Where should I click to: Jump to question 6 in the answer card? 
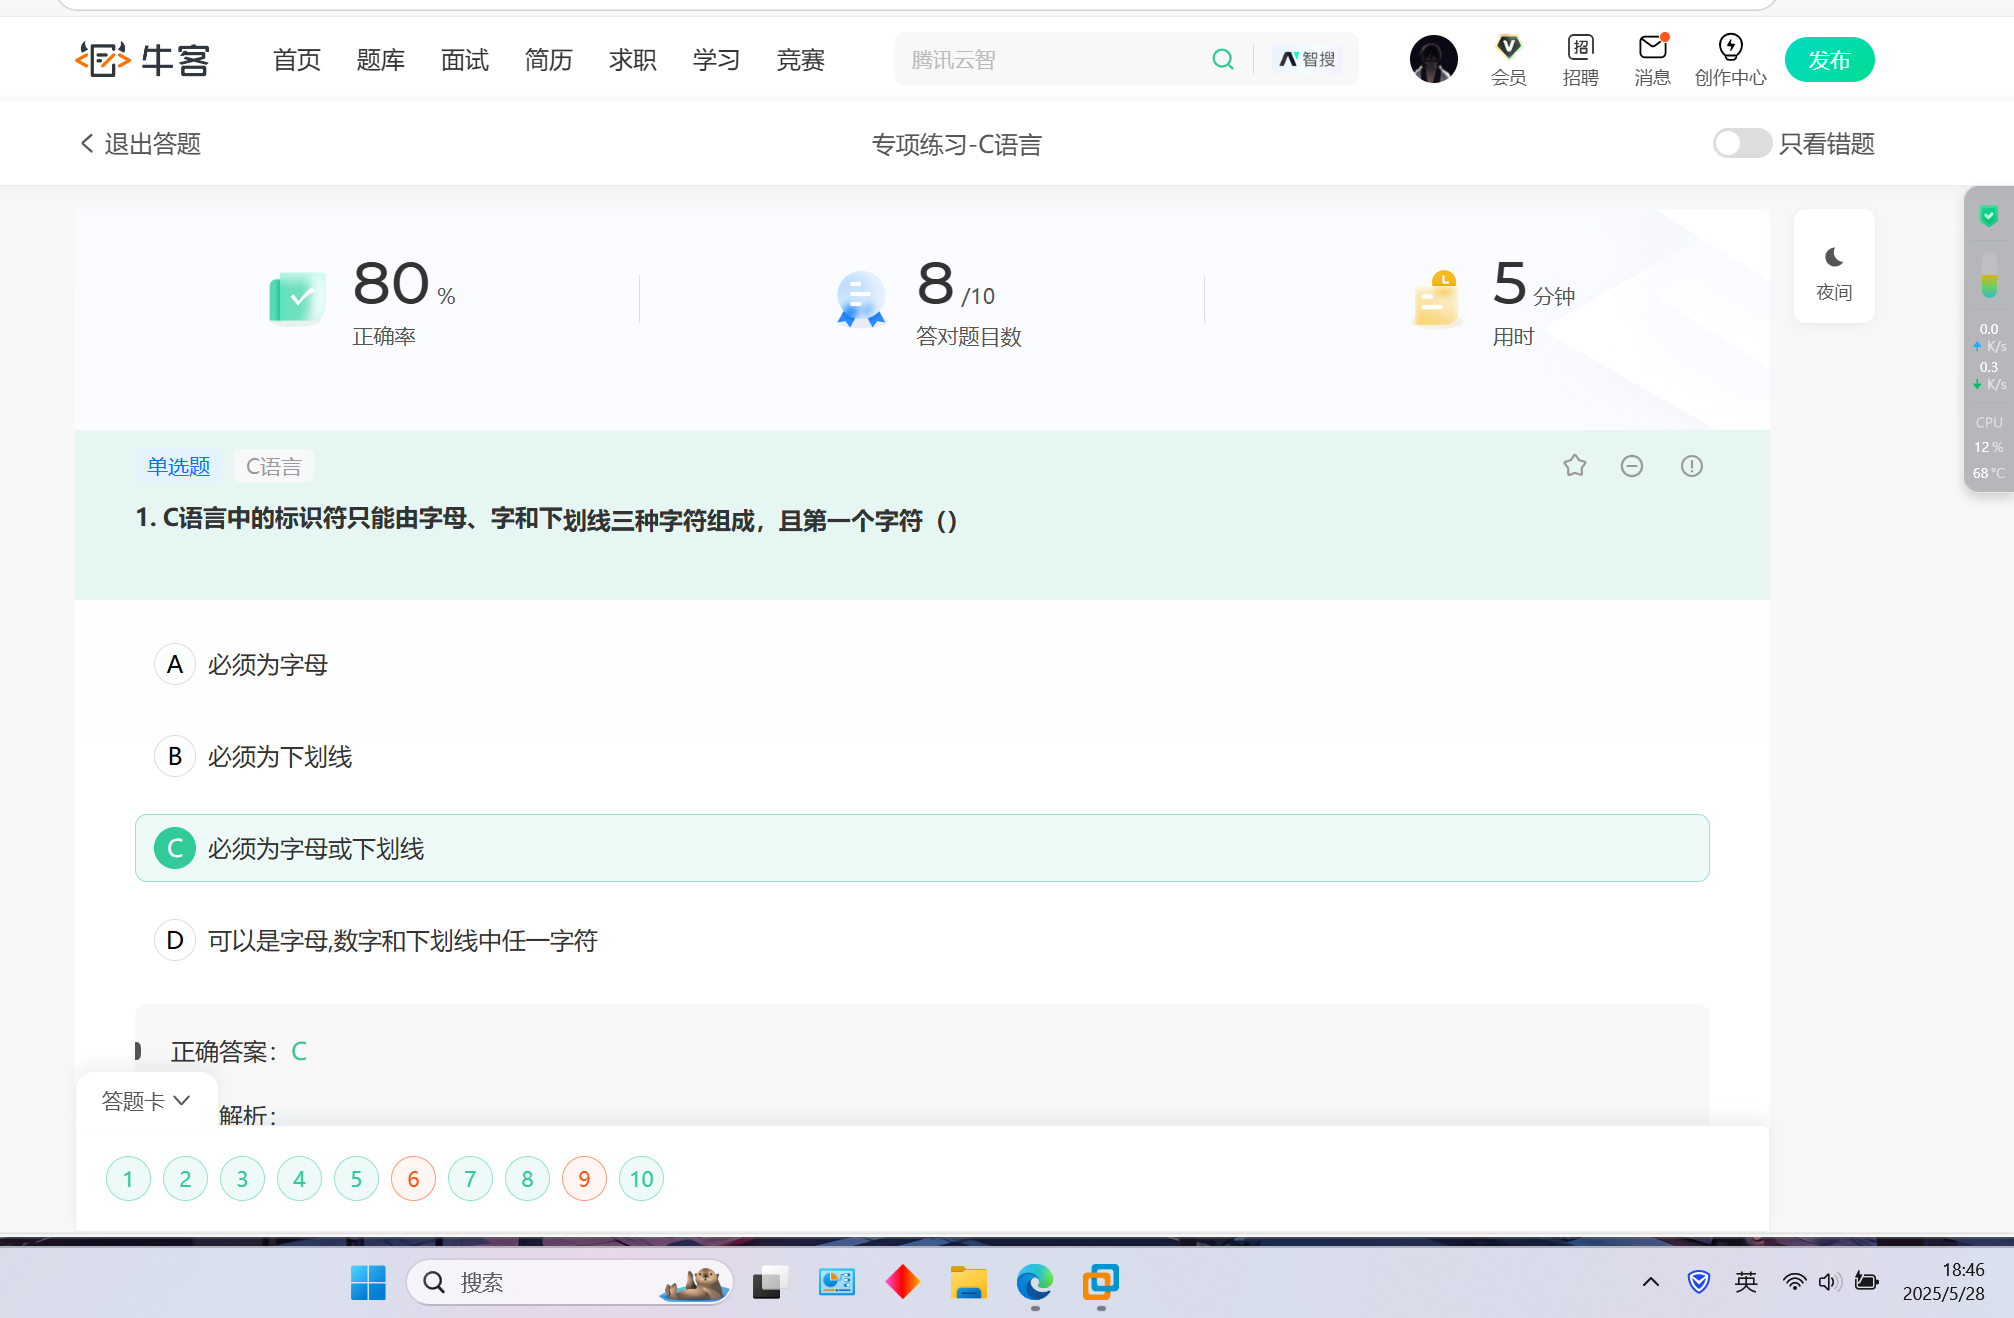coord(413,1179)
